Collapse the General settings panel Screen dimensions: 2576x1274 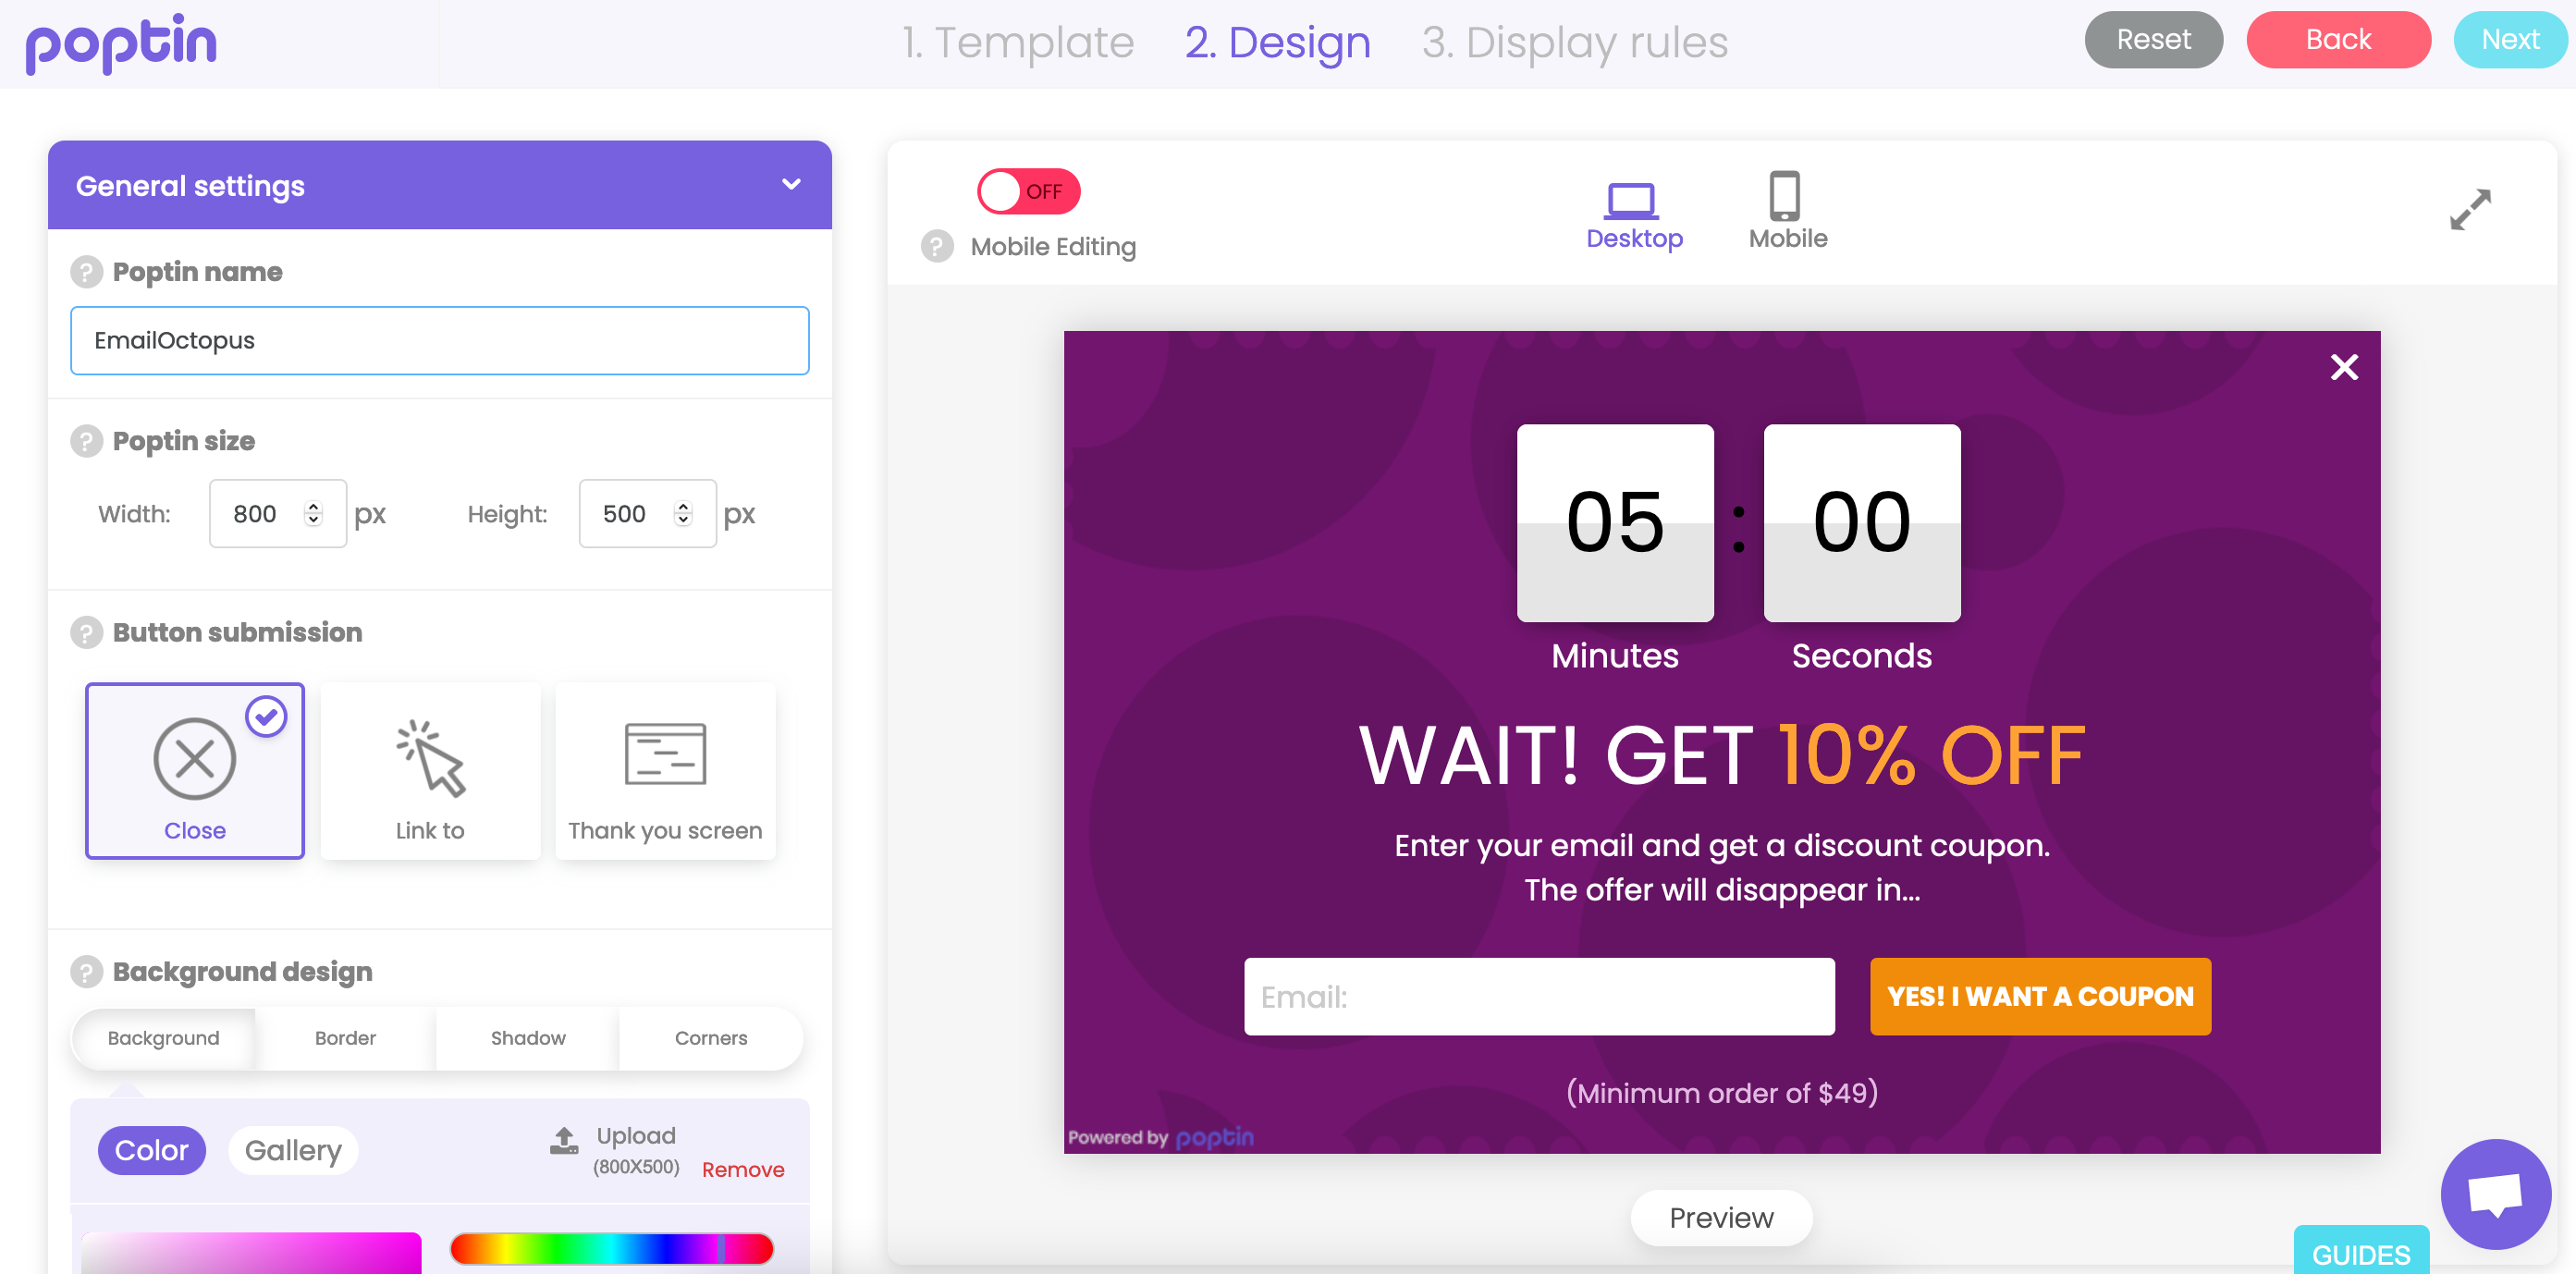click(791, 185)
